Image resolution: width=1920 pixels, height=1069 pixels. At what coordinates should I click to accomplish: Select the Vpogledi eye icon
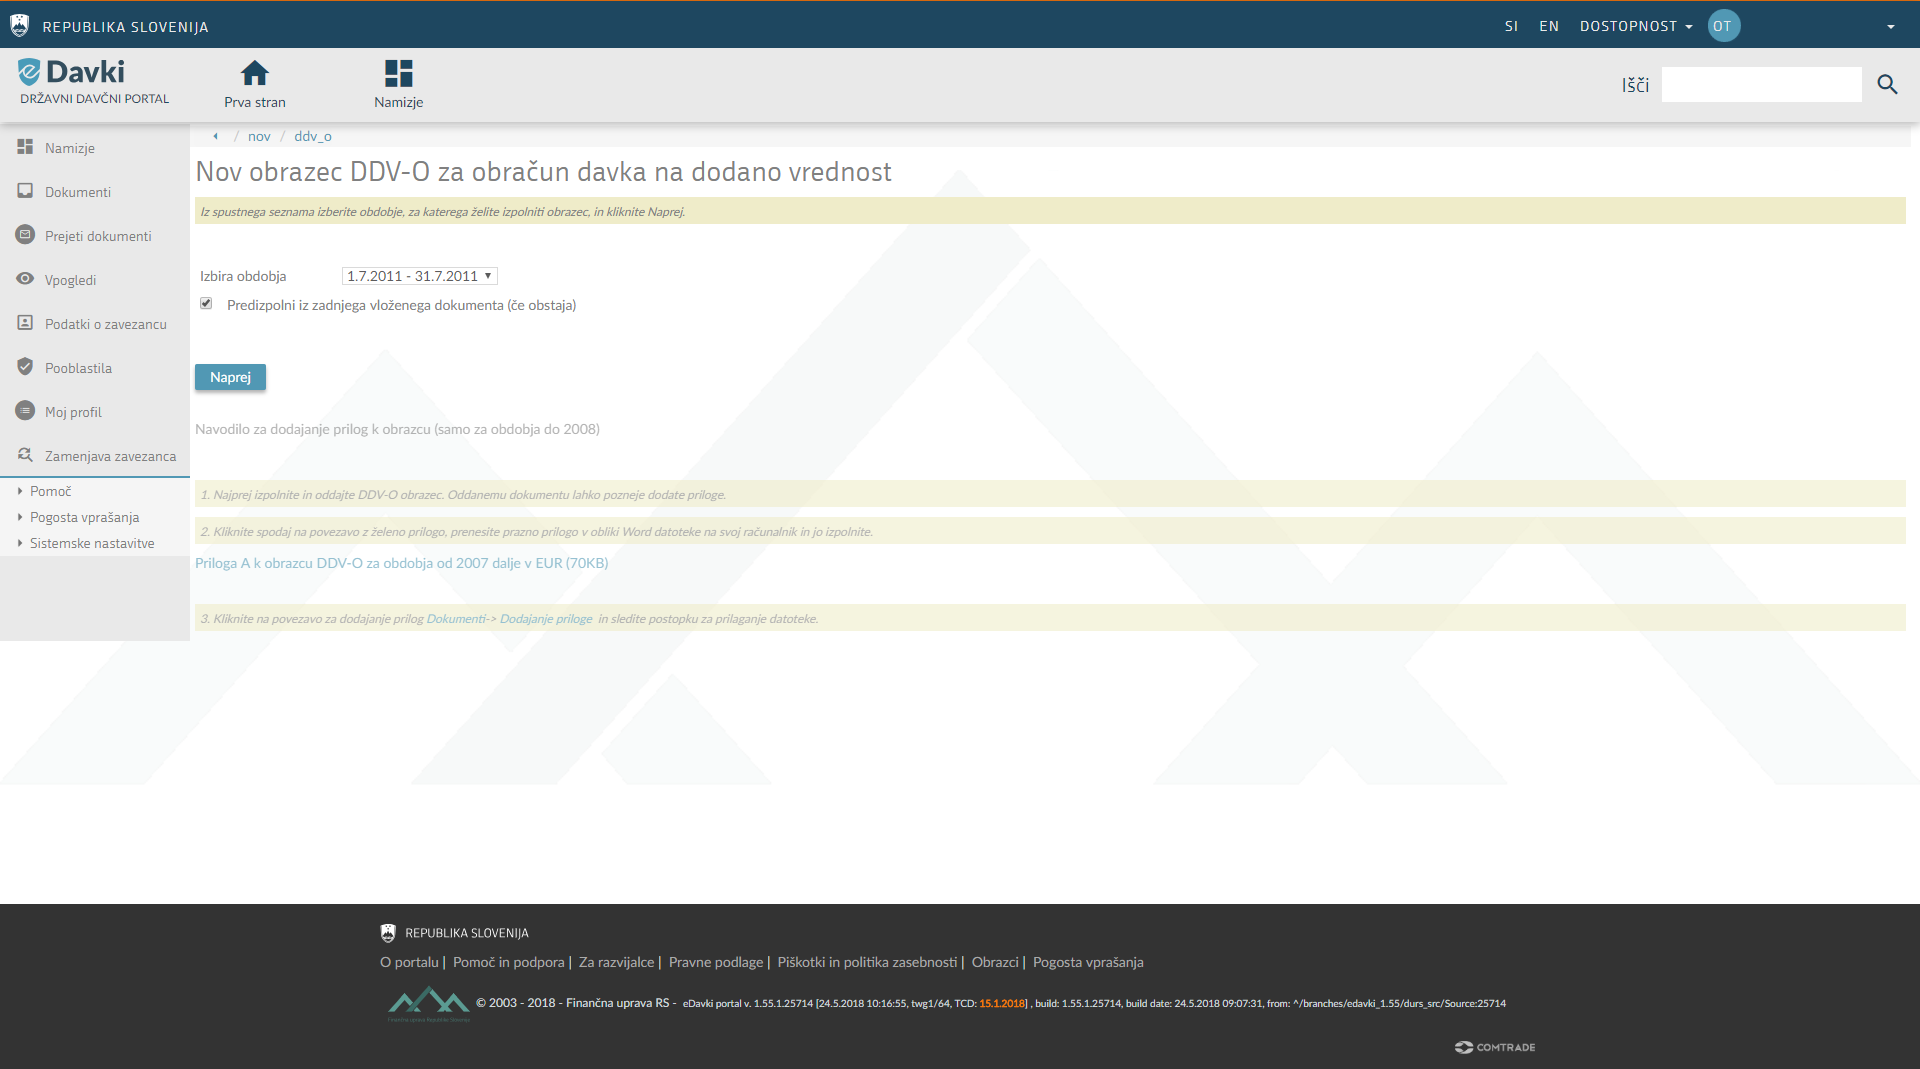point(25,279)
